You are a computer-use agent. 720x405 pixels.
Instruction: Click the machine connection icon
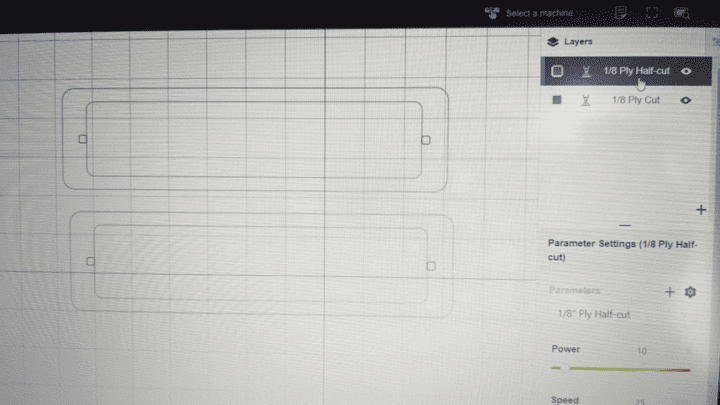pos(492,13)
